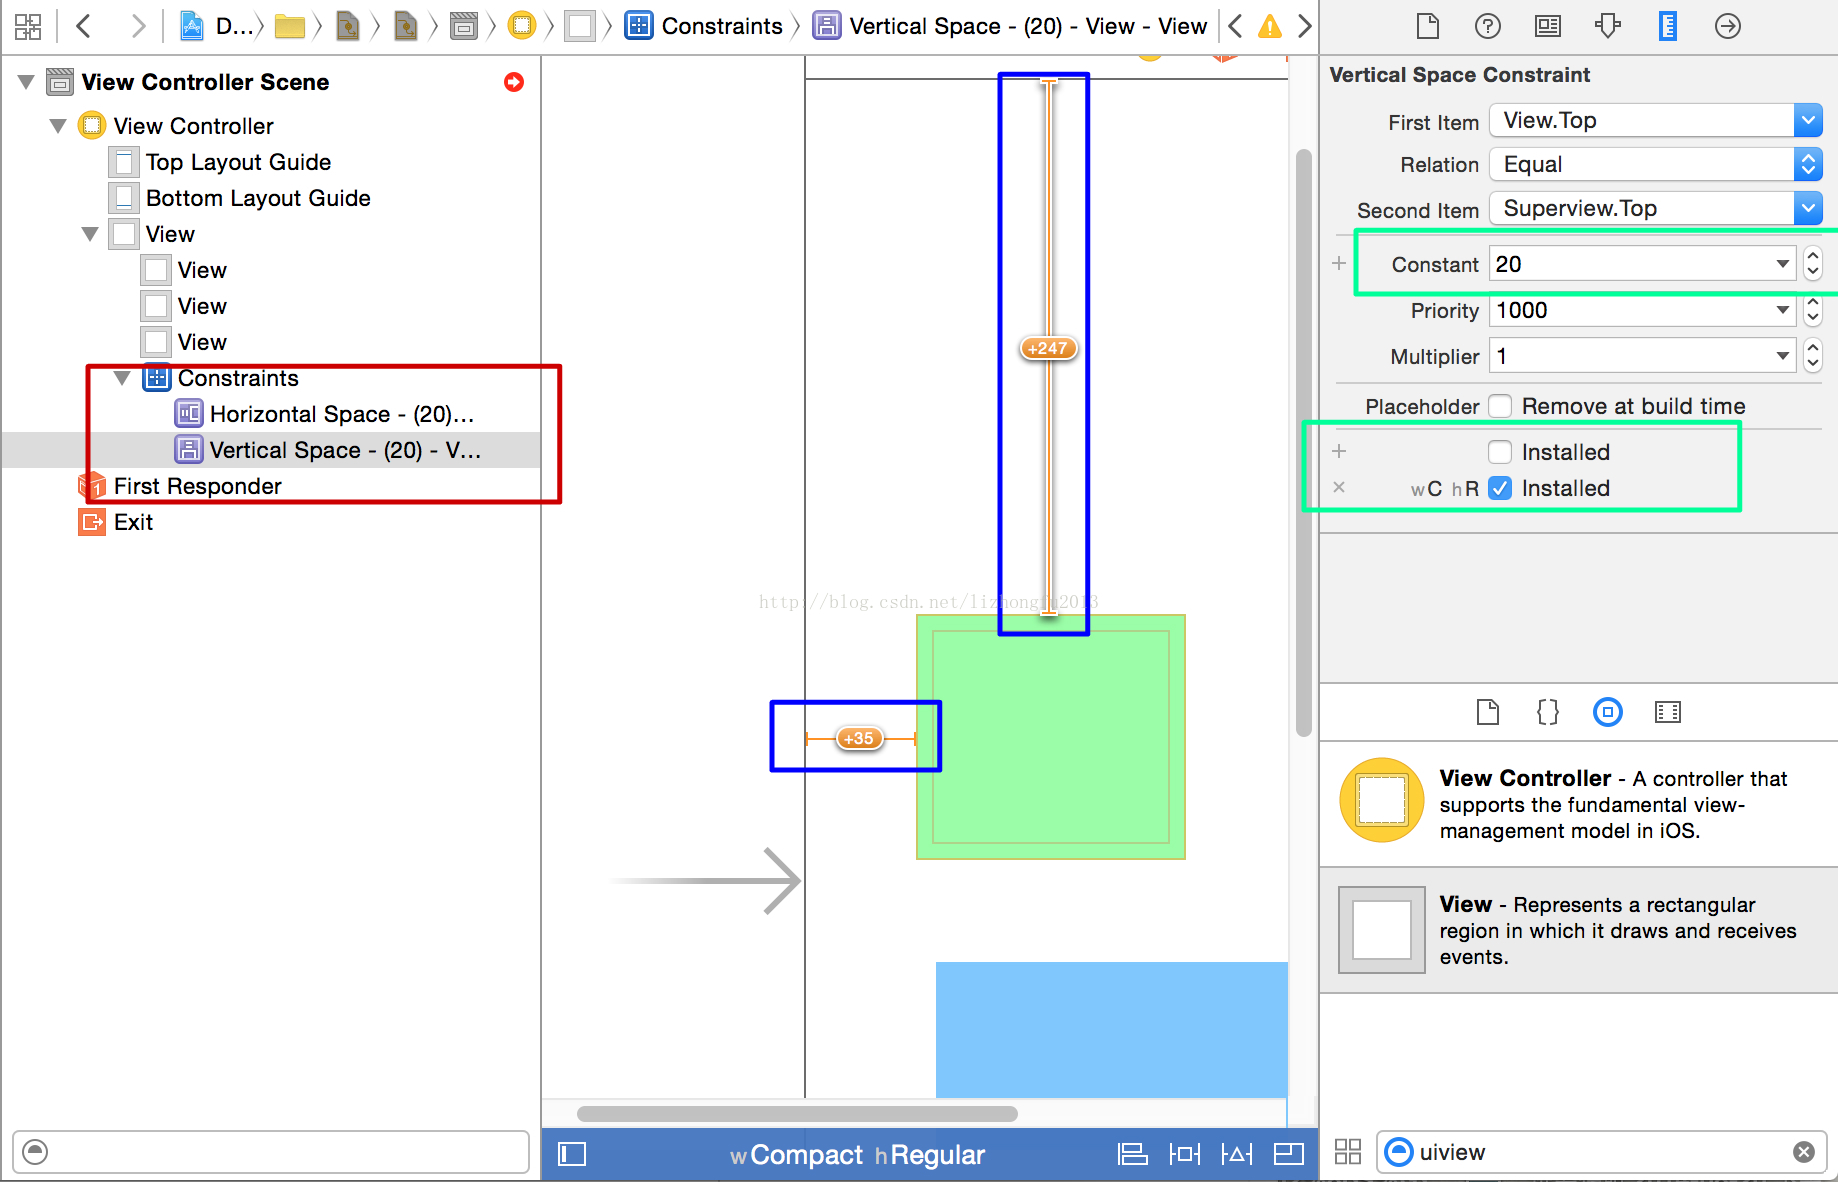The height and width of the screenshot is (1182, 1838).
Task: Click the Multiplier stepper control
Action: [1812, 356]
